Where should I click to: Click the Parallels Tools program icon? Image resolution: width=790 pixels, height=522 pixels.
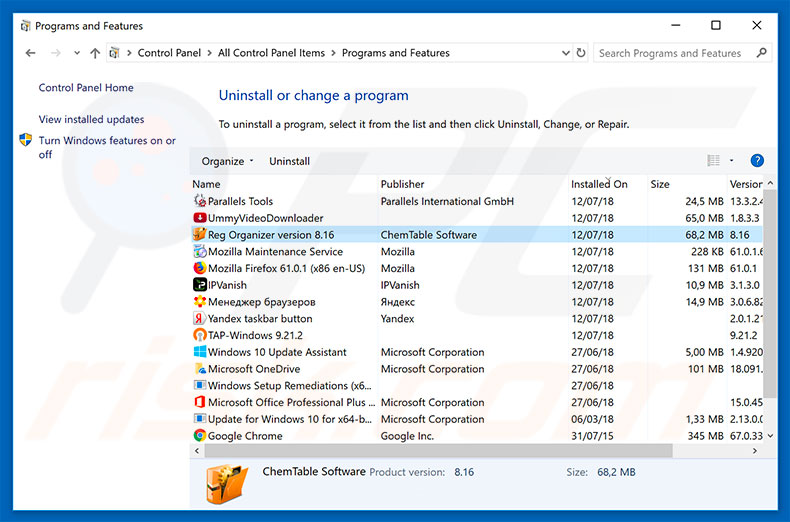(200, 201)
